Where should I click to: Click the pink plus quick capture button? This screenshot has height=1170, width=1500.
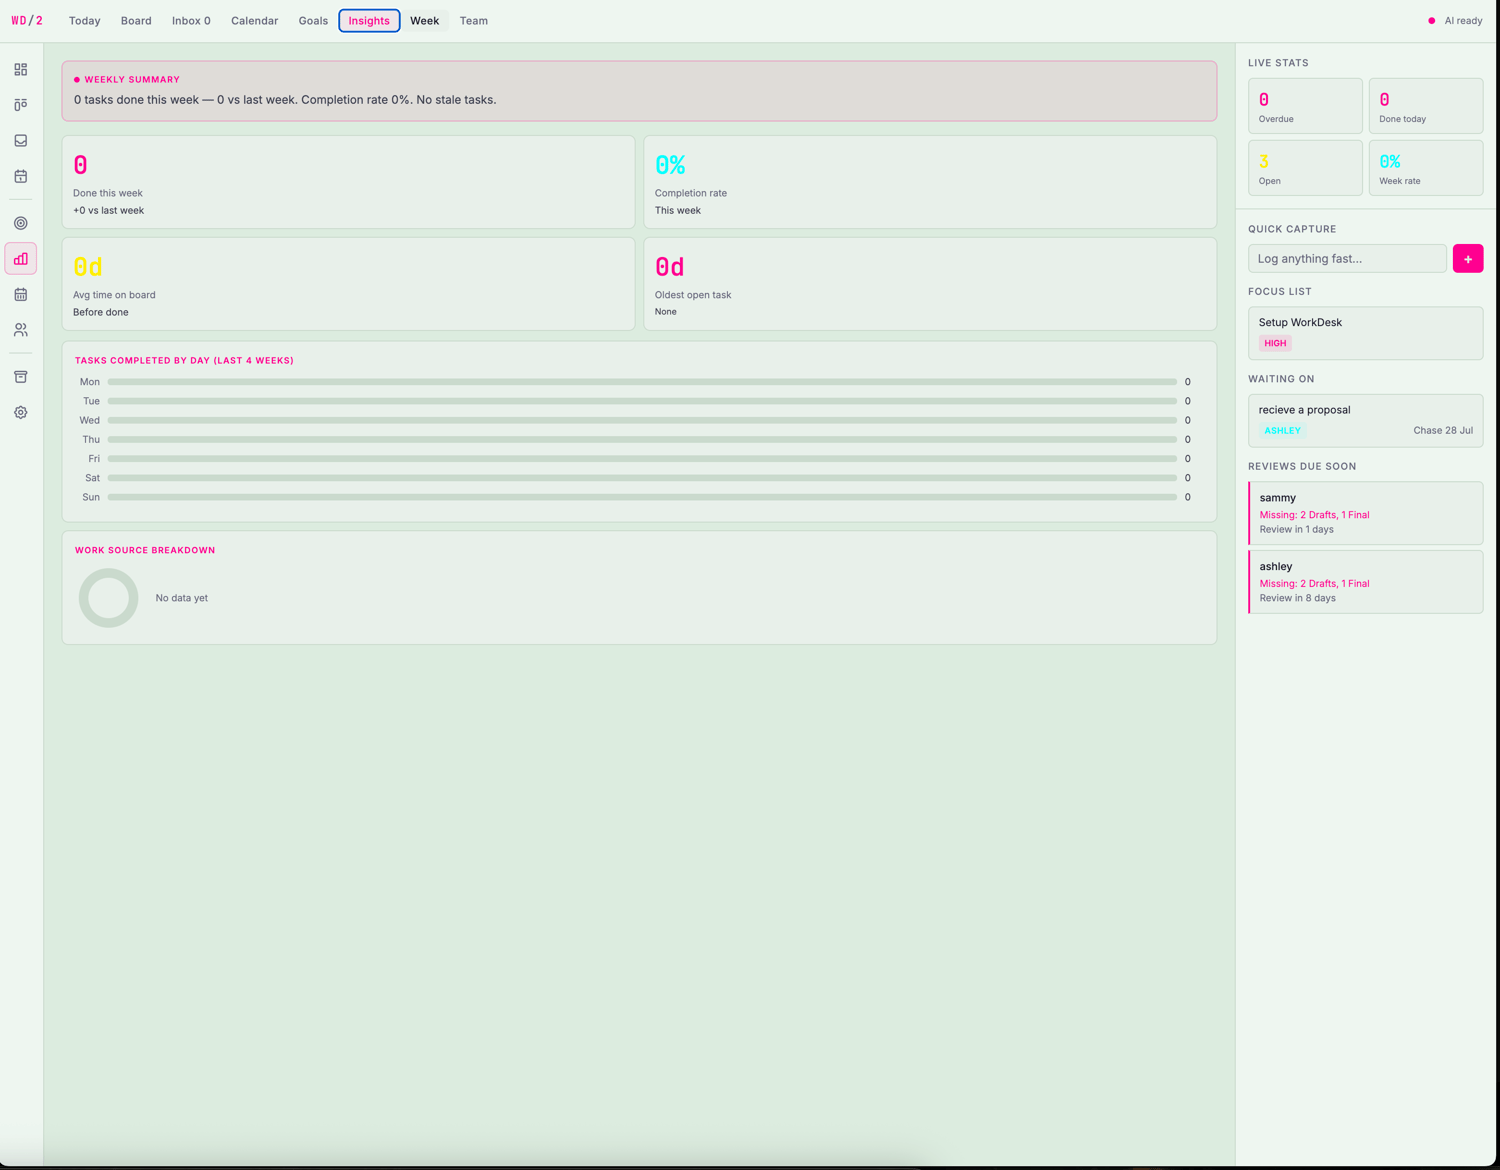click(1468, 259)
